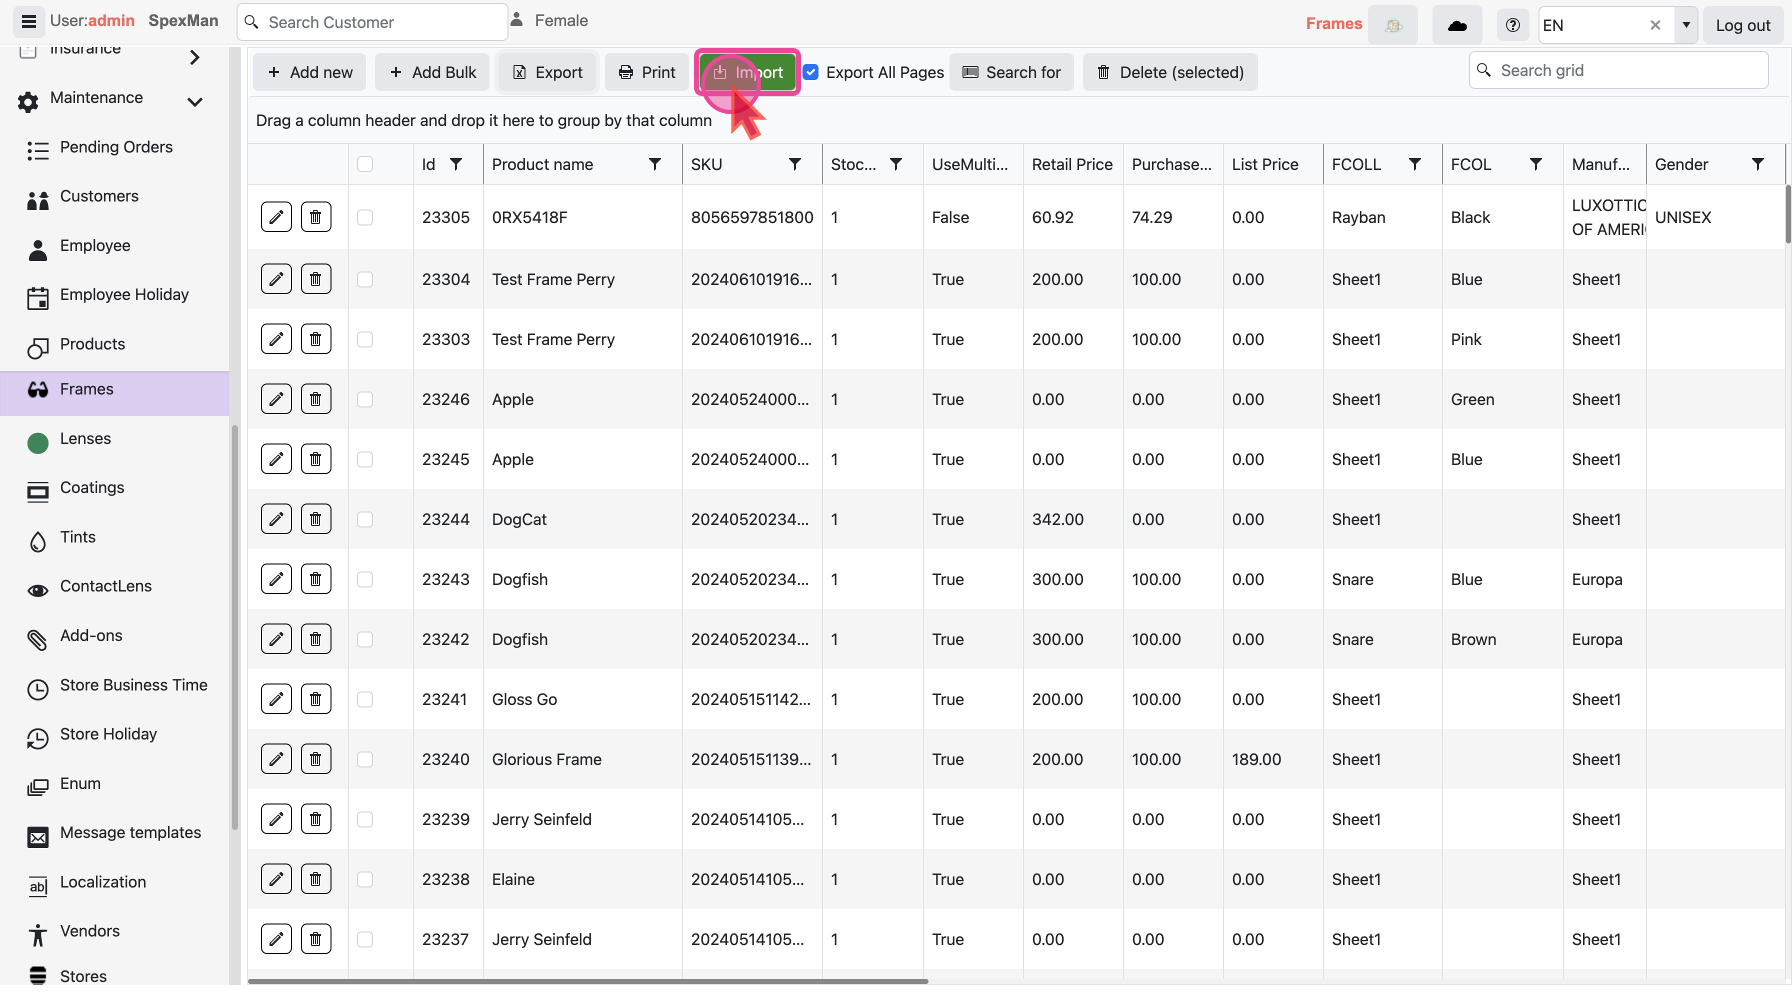Click the Add new button

point(310,72)
